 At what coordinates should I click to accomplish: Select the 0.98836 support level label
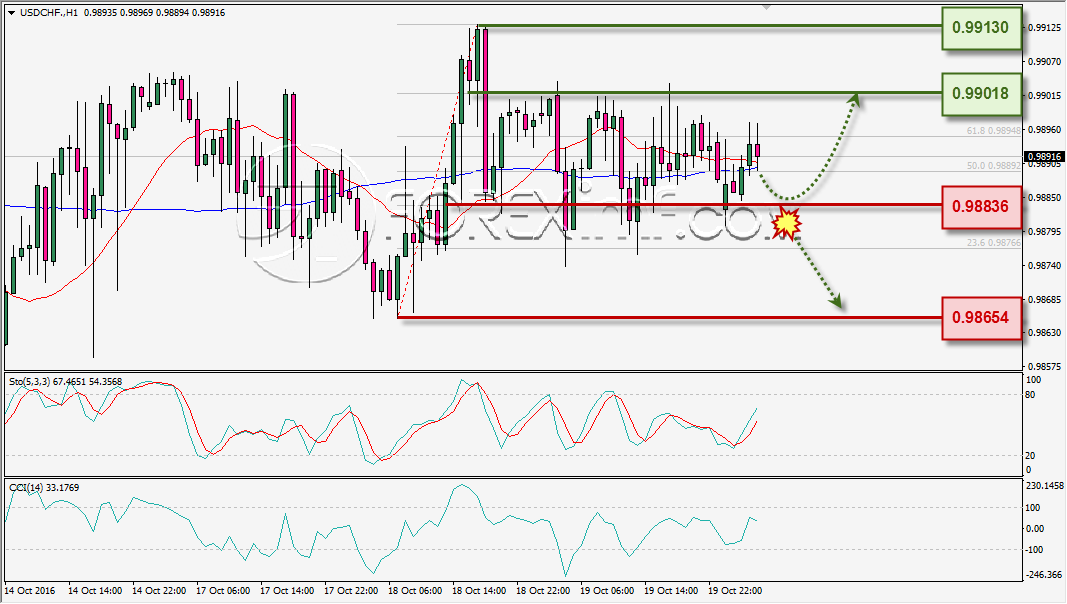point(981,206)
